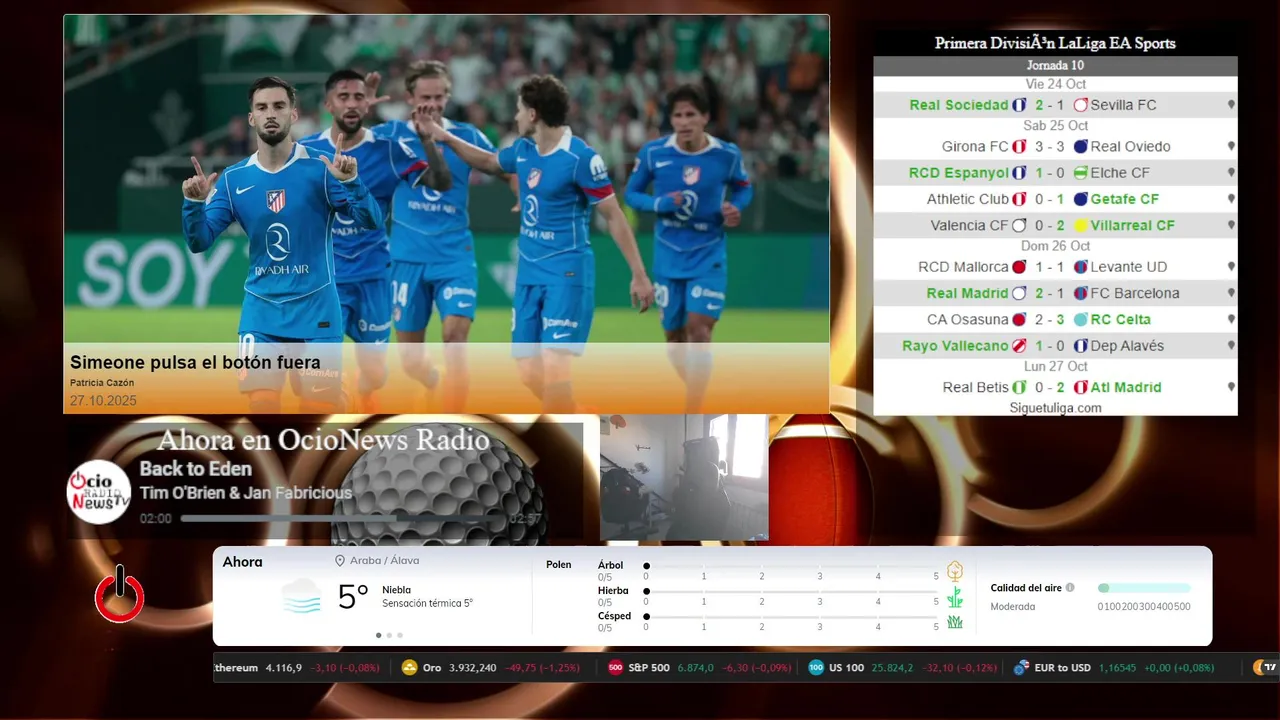
Task: Click author name Patricia Cazón
Action: [102, 383]
